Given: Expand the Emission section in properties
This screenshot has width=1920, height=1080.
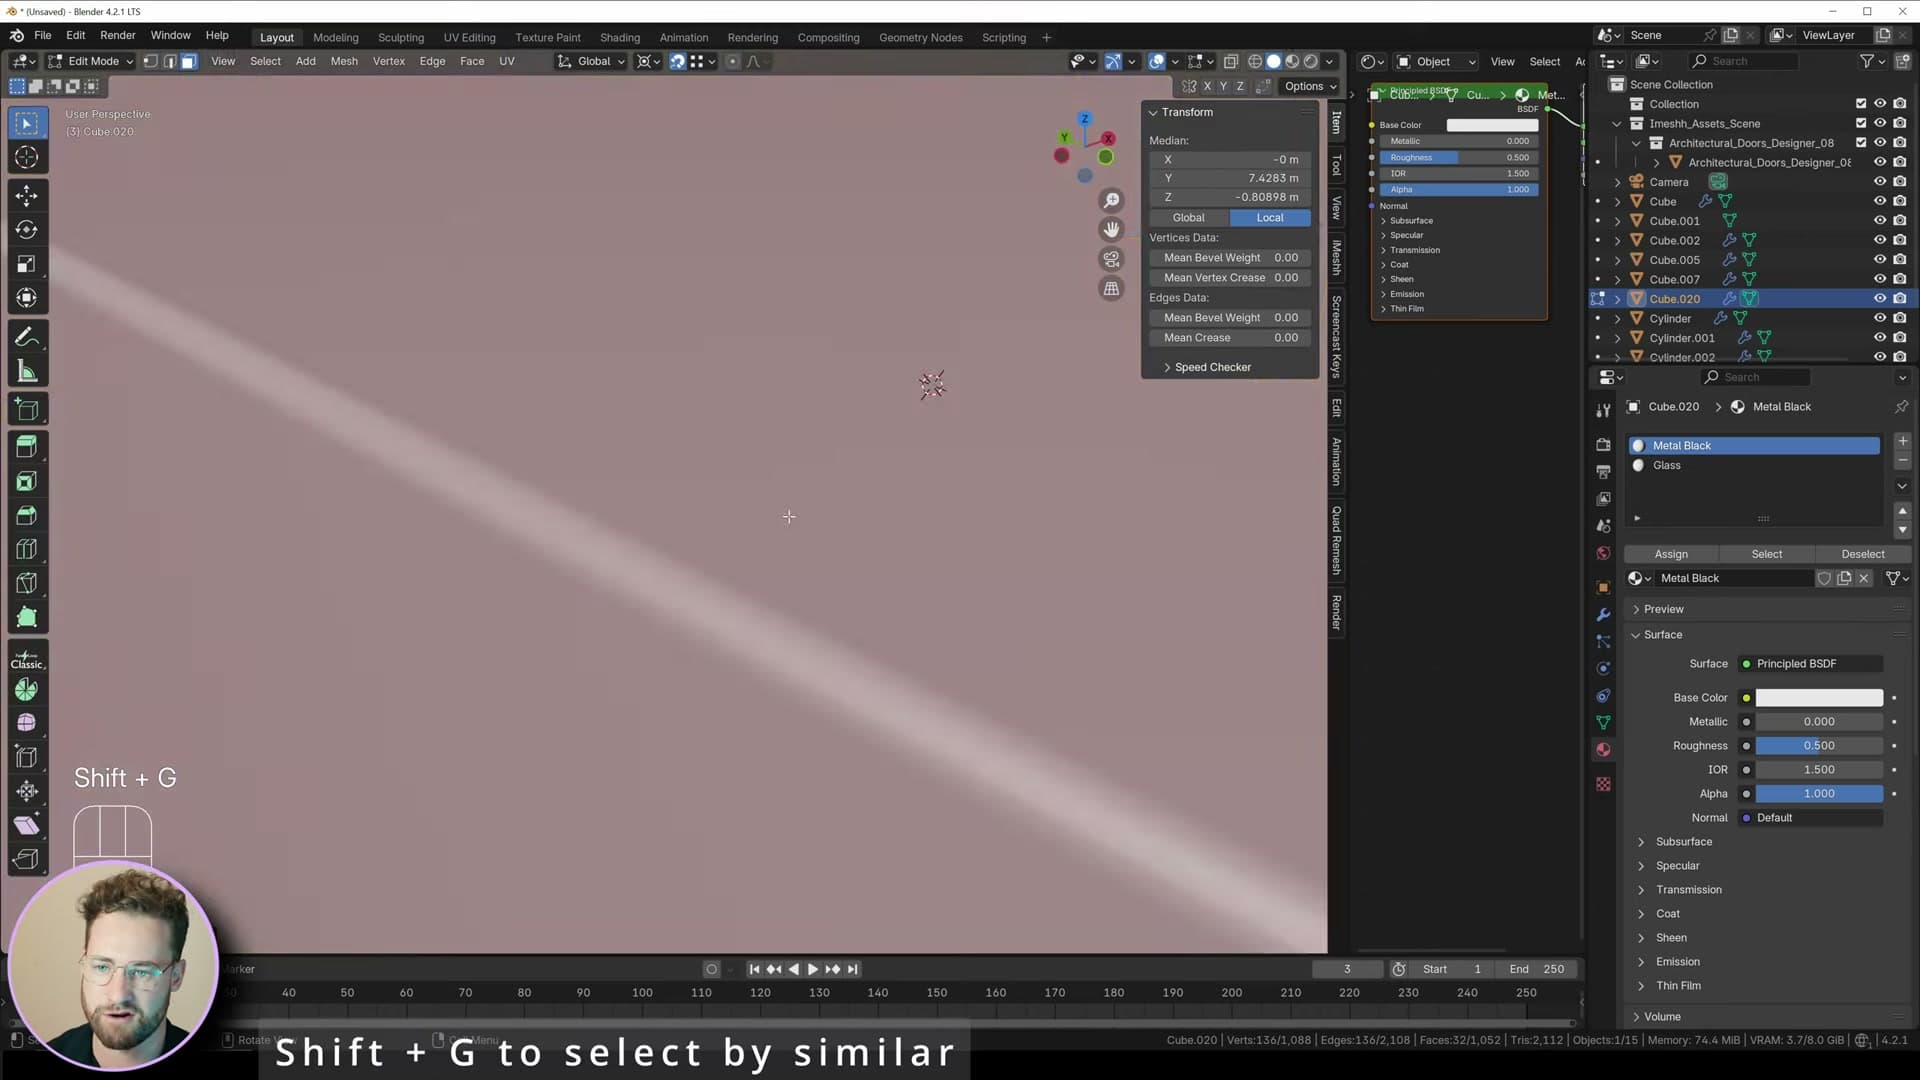Looking at the screenshot, I should click(x=1677, y=962).
